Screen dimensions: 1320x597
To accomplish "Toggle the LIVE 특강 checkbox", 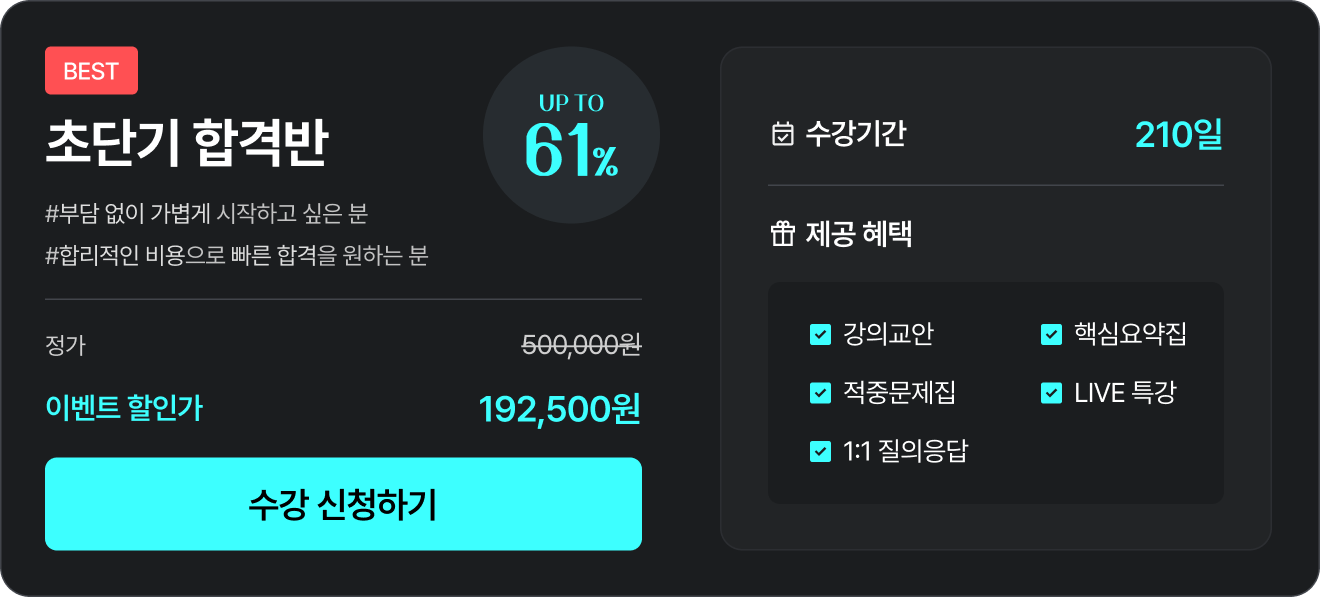I will click(x=1051, y=393).
